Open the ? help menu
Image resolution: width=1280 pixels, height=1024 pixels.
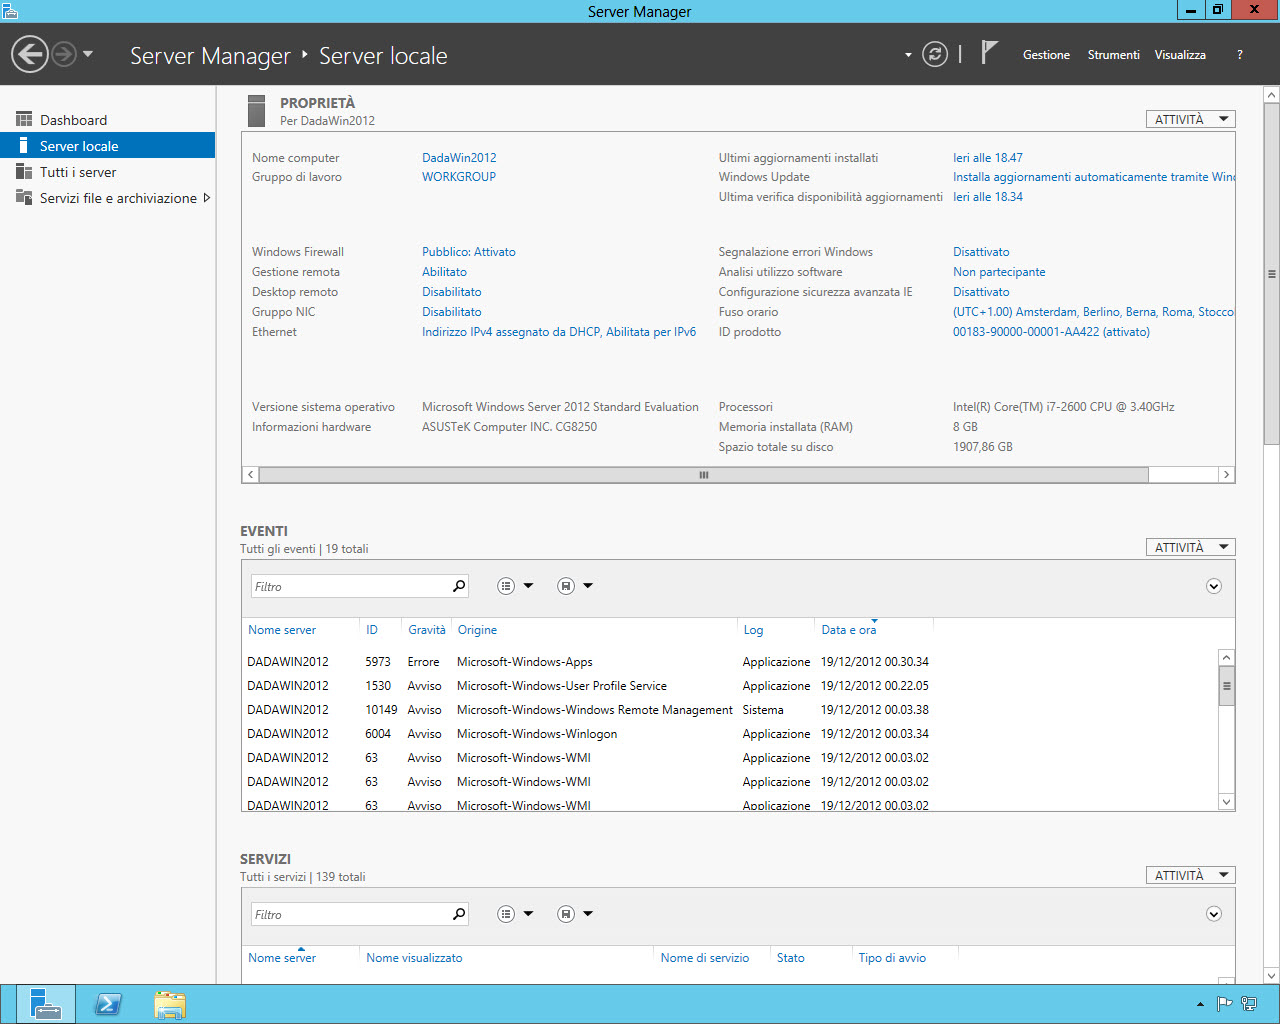[x=1240, y=55]
